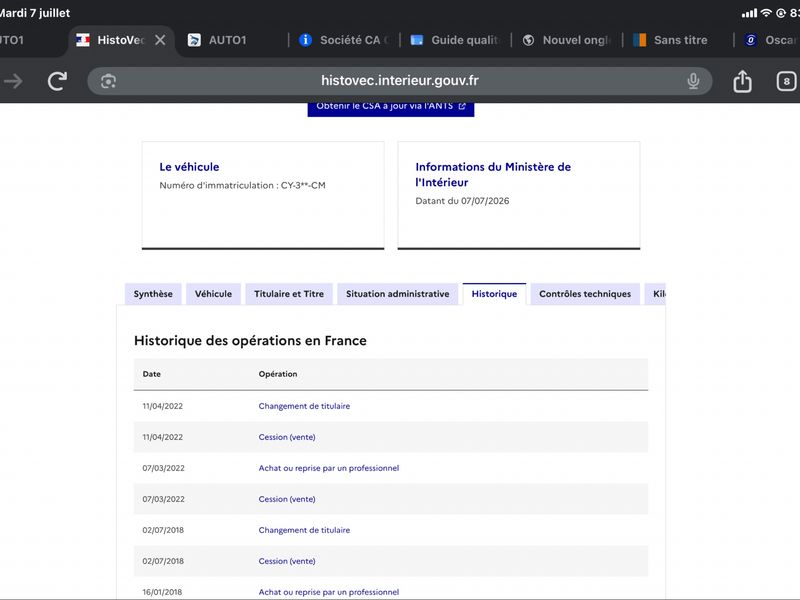Viewport: 800px width, 600px height.
Task: Click Cession (vente) dated 02/07/2018
Action: click(287, 561)
